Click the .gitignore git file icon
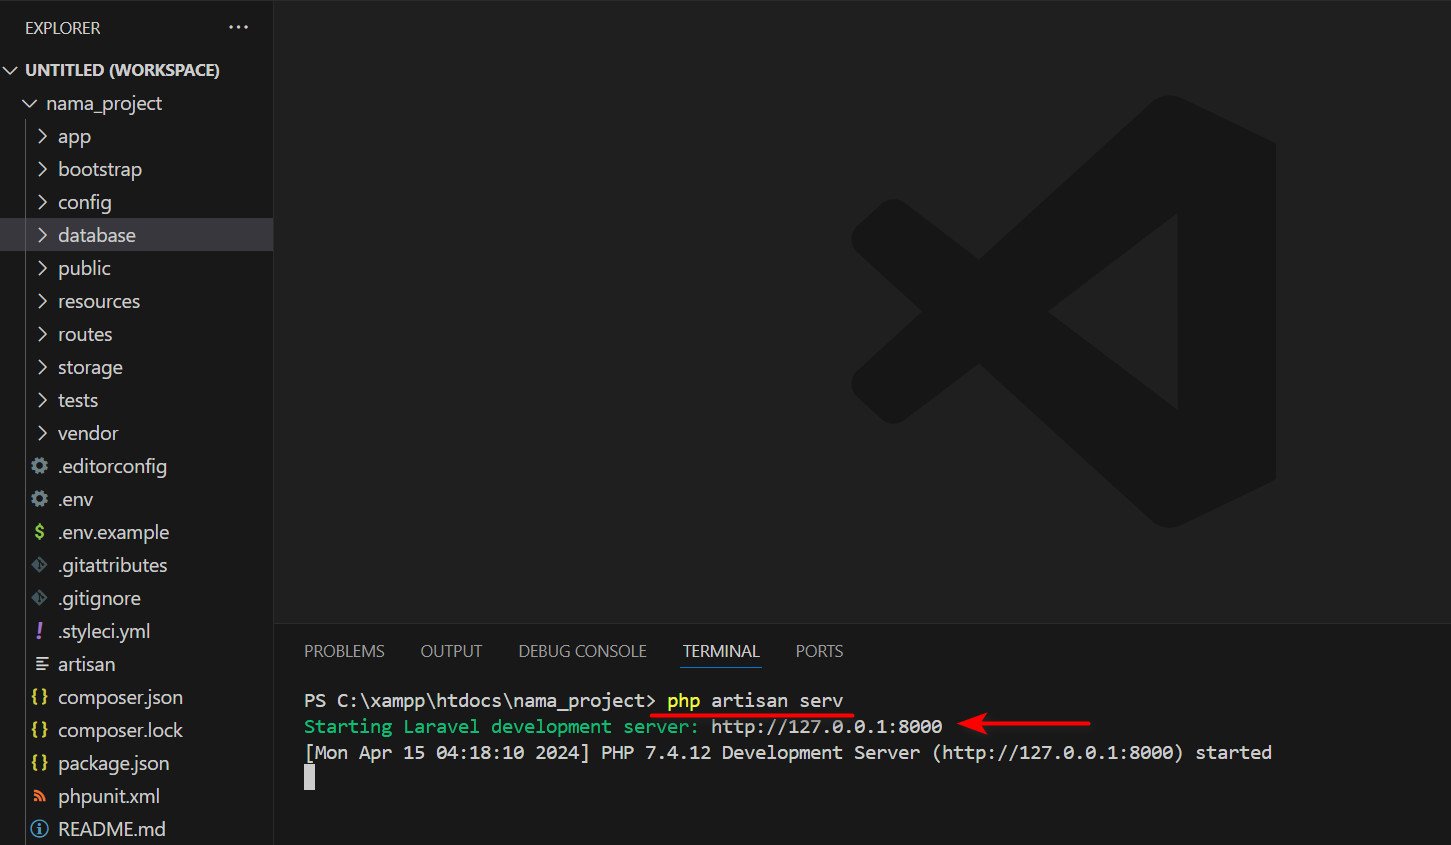The height and width of the screenshot is (845, 1451). 40,597
